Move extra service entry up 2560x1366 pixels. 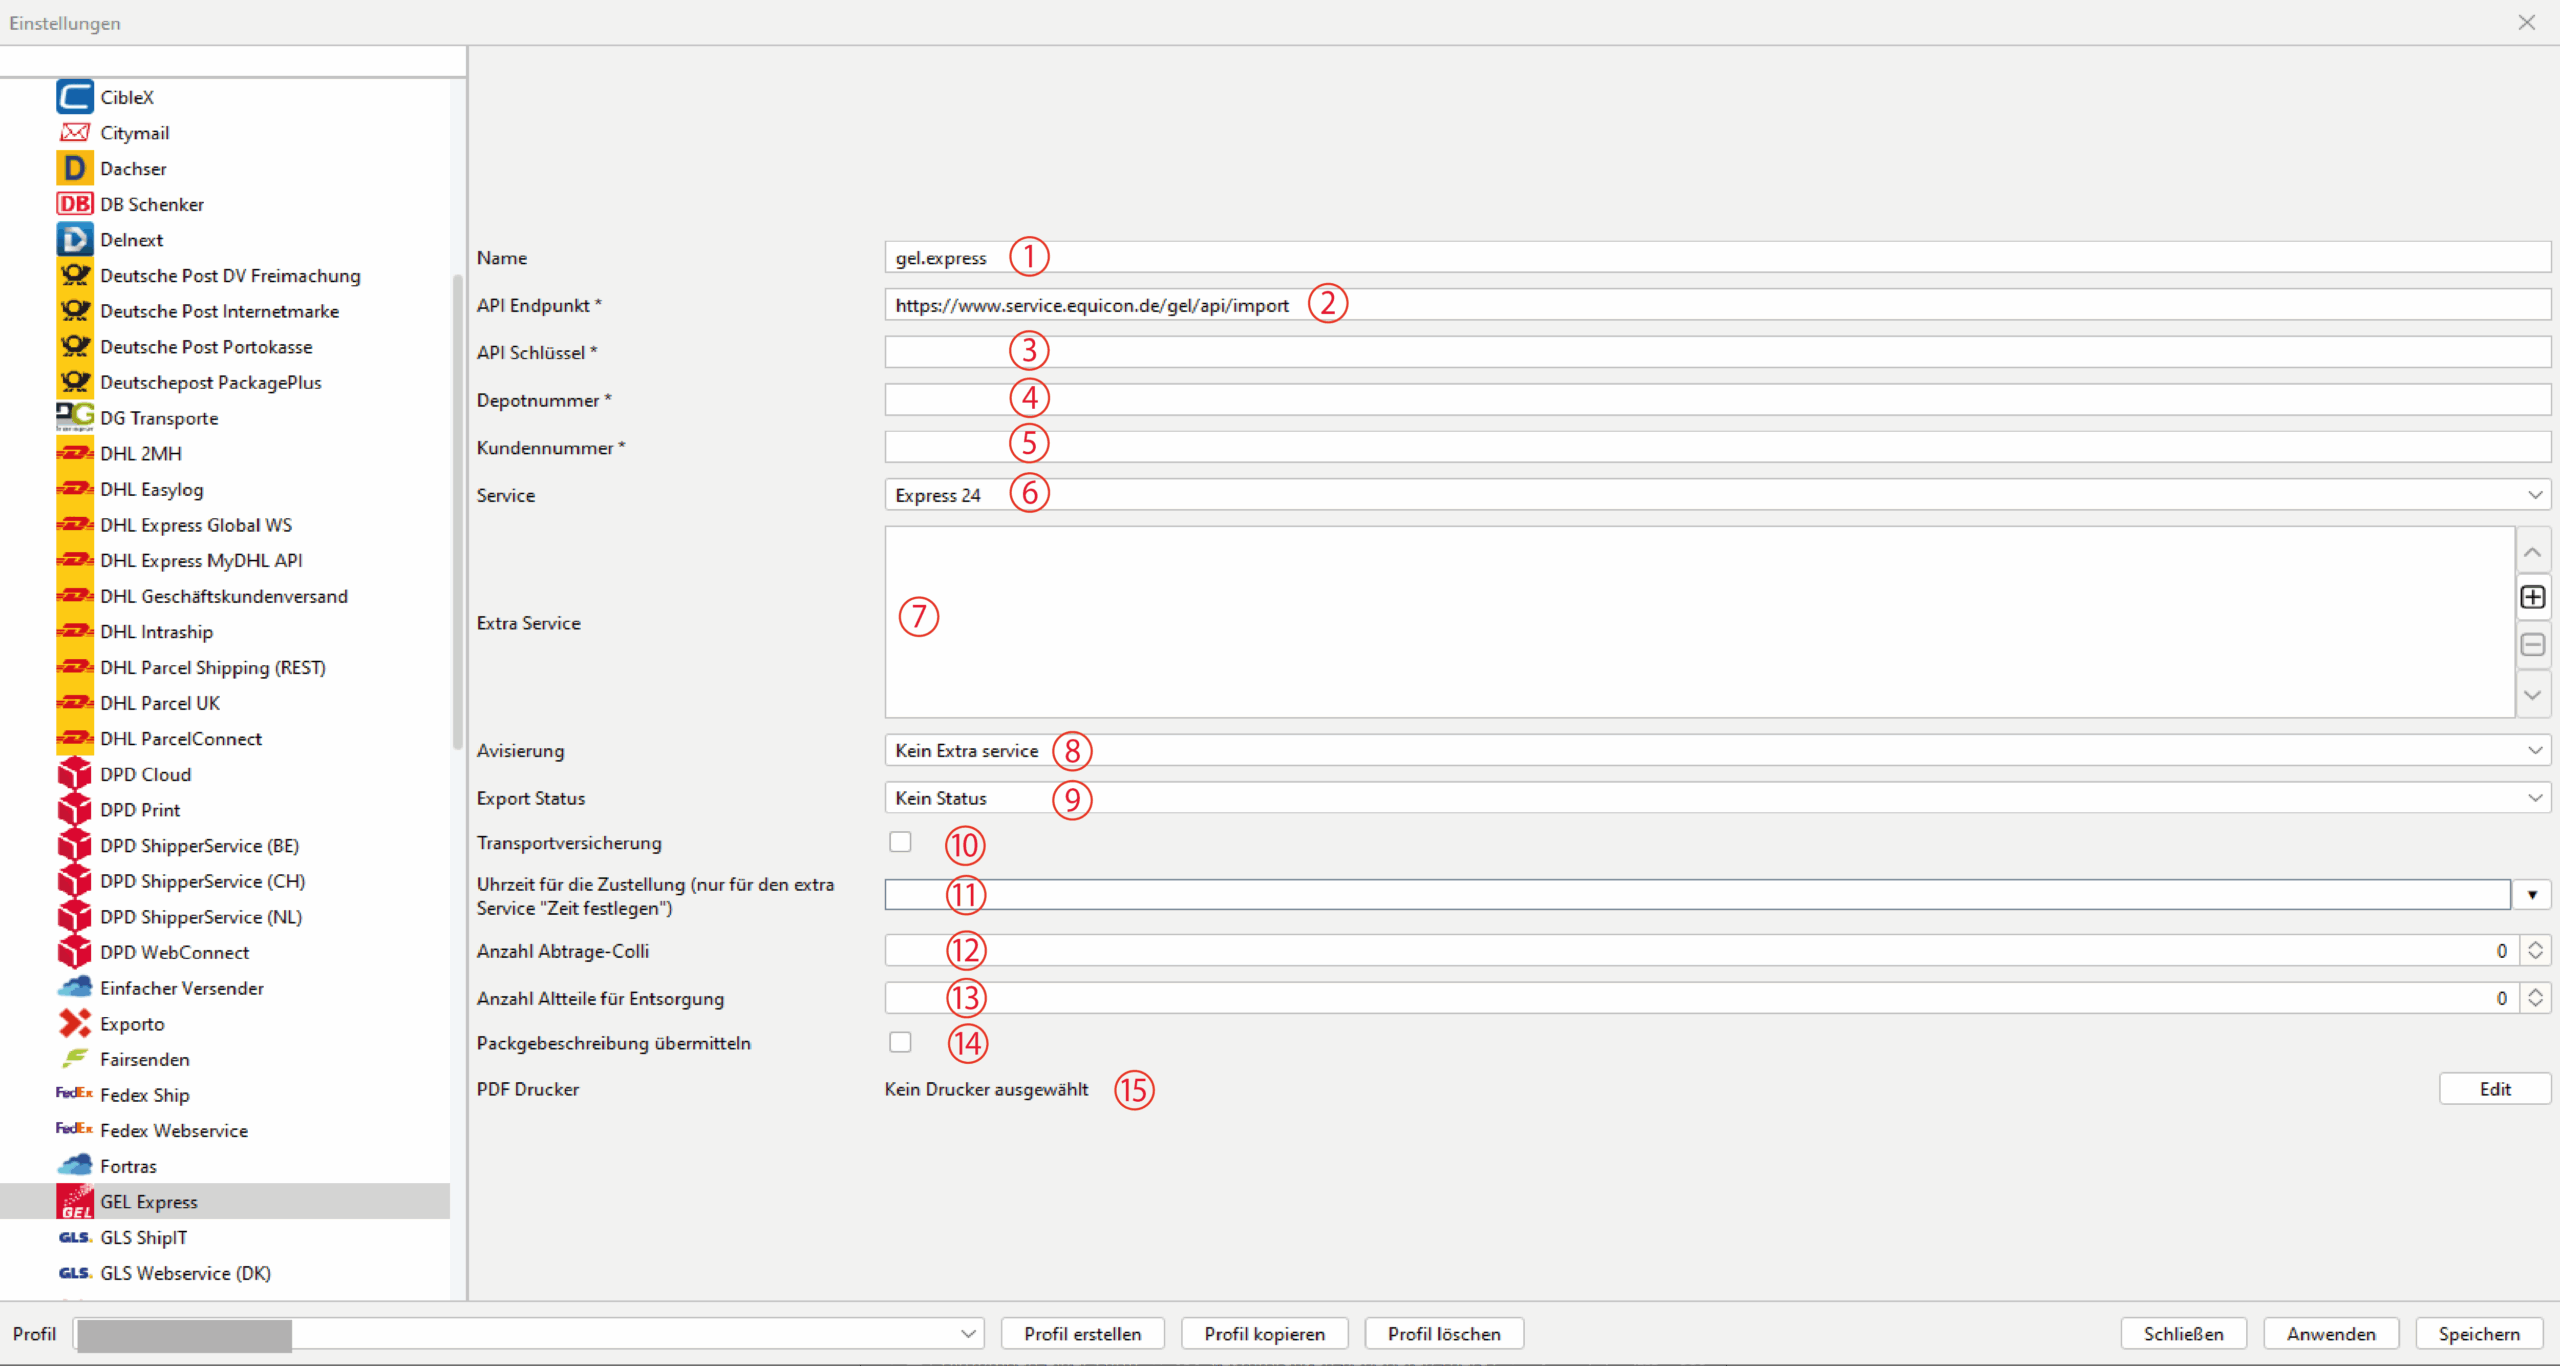[x=2533, y=551]
